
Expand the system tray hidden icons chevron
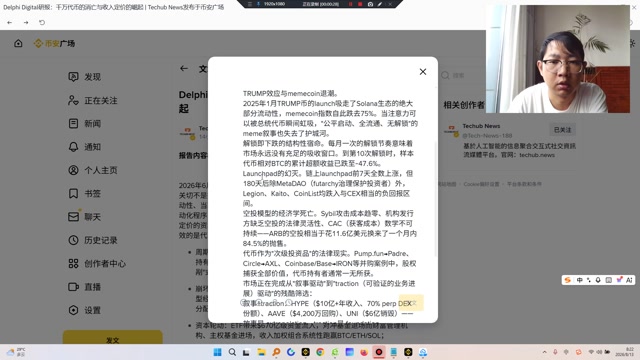(544, 352)
